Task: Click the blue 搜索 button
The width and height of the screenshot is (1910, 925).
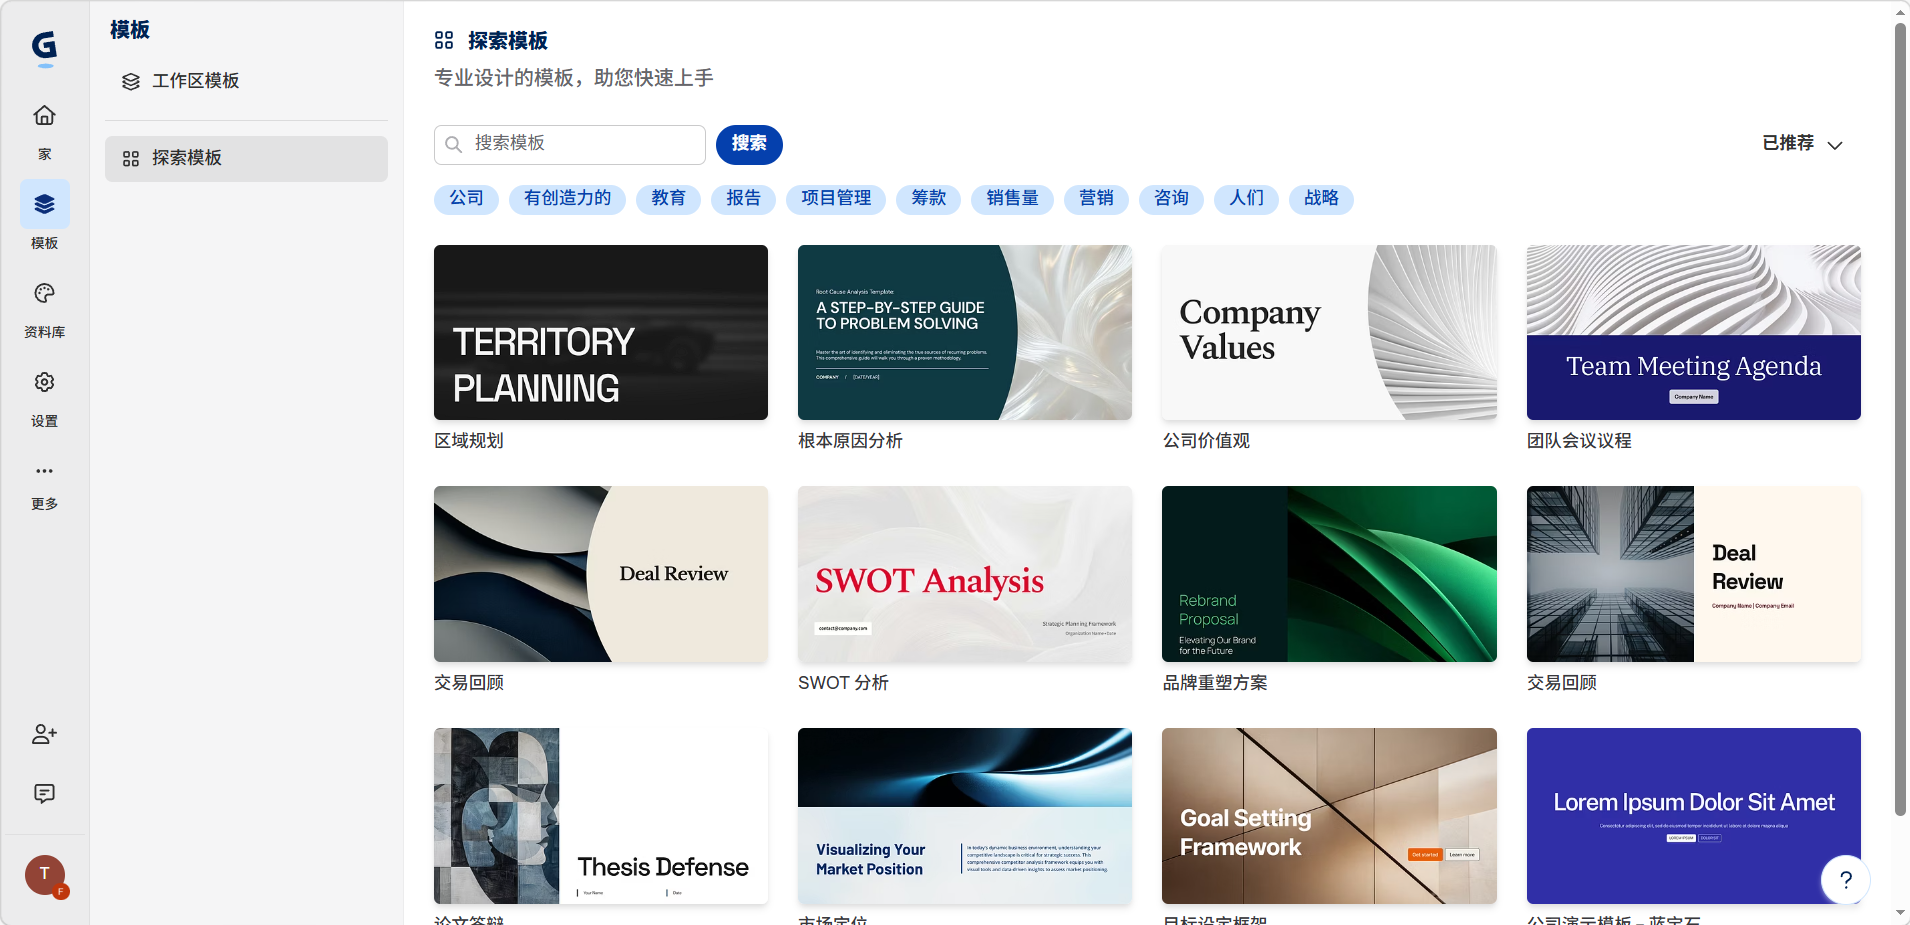Action: 748,144
